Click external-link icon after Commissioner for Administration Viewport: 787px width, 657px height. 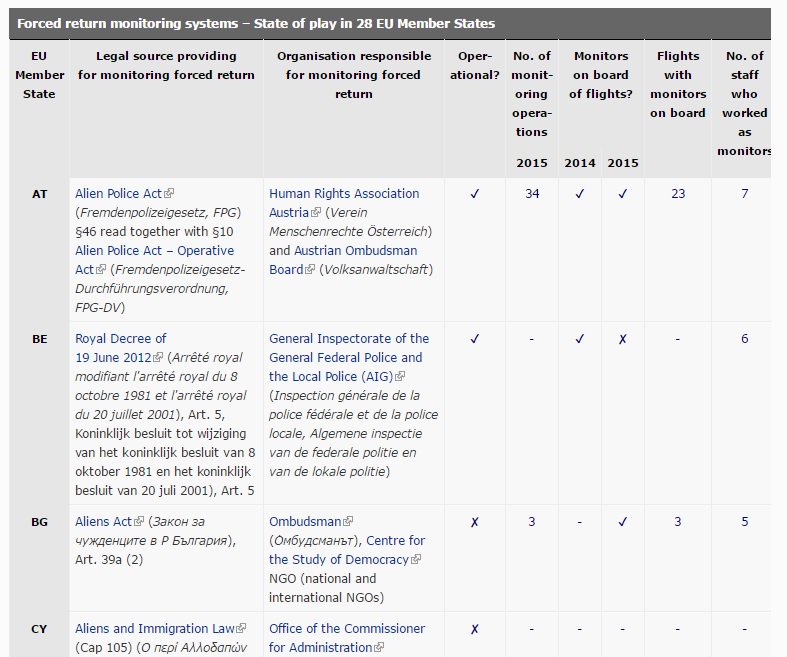coord(379,647)
